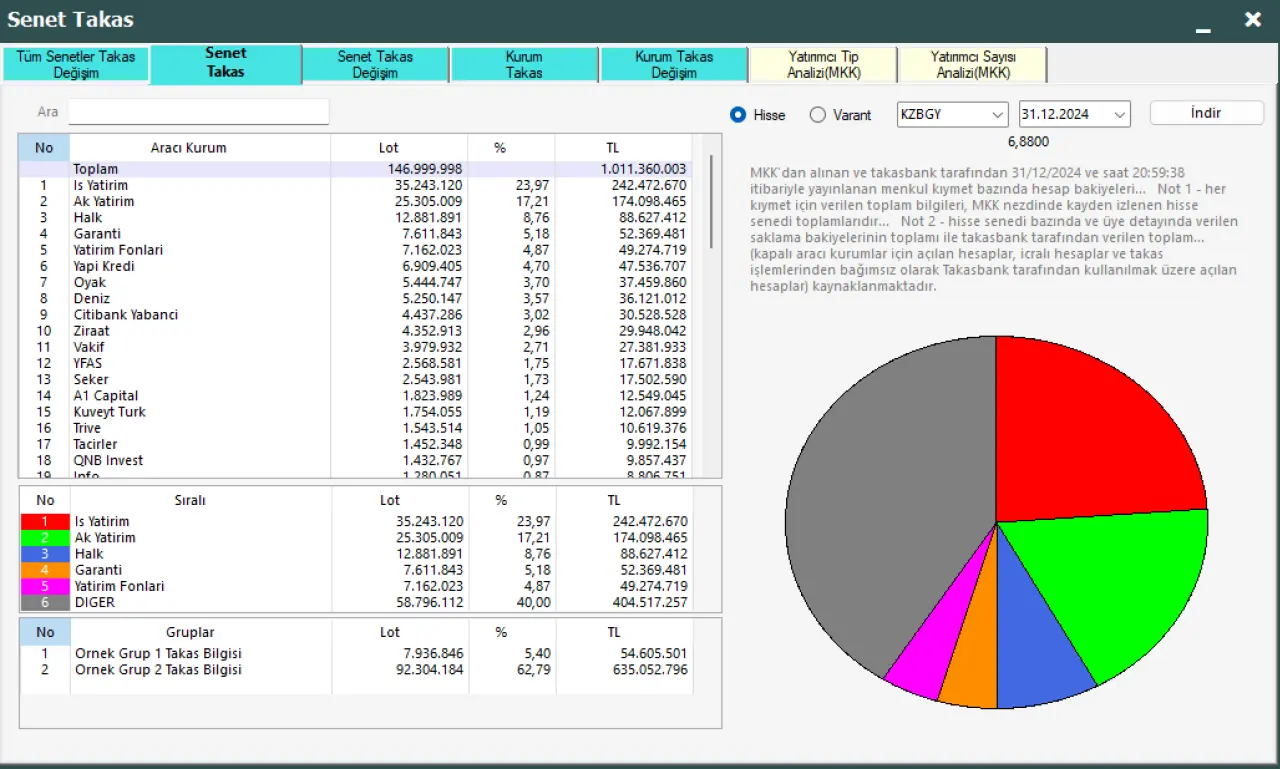Viewport: 1280px width, 769px height.
Task: Click the magenta Yatirim Fonlari swatch
Action: (45, 586)
